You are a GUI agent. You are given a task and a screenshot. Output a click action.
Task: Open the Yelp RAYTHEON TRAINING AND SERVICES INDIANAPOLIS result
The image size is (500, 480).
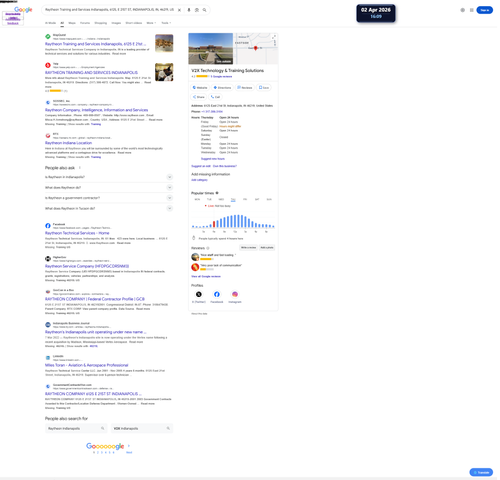click(91, 73)
